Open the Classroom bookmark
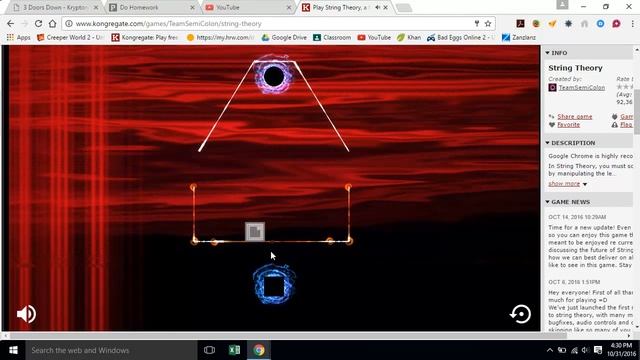This screenshot has height=360, width=640. coord(332,38)
